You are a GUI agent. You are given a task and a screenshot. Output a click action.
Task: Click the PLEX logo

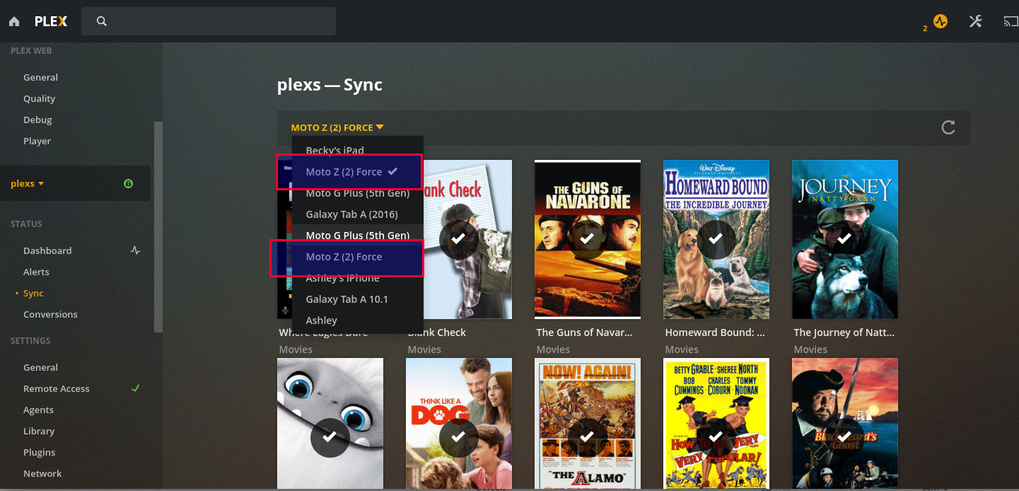pos(51,21)
